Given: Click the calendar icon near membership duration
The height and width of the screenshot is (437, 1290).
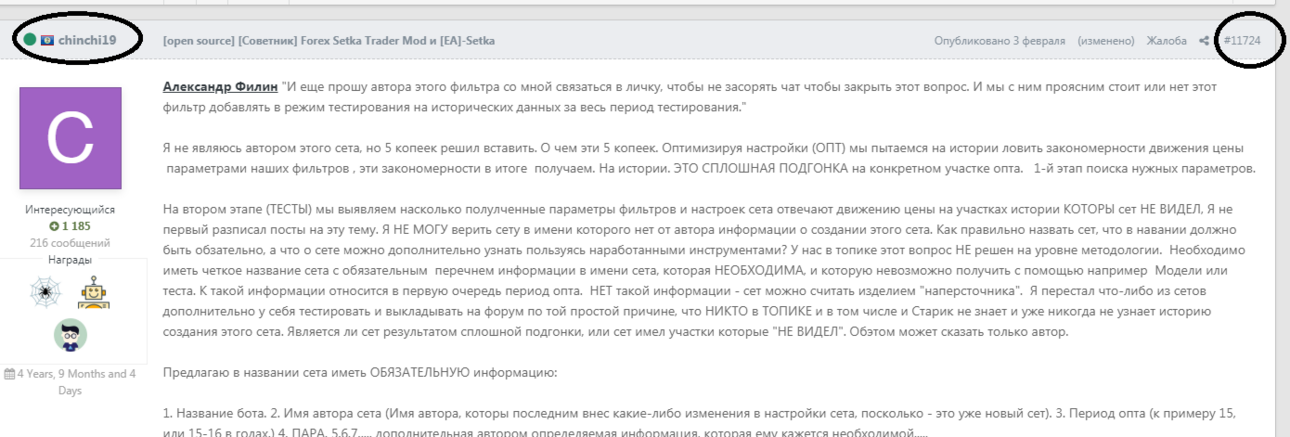Looking at the screenshot, I should pos(9,375).
